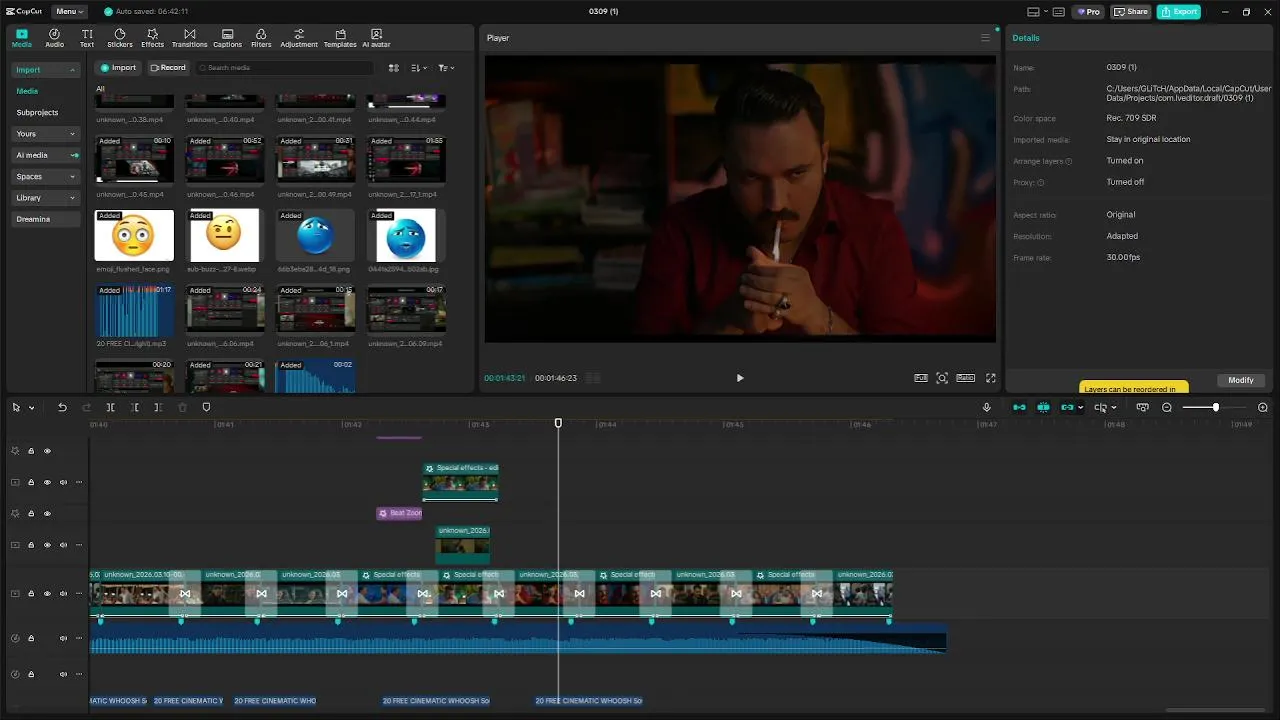Click the Delete left trim tool
This screenshot has height=720, width=1280.
134,407
